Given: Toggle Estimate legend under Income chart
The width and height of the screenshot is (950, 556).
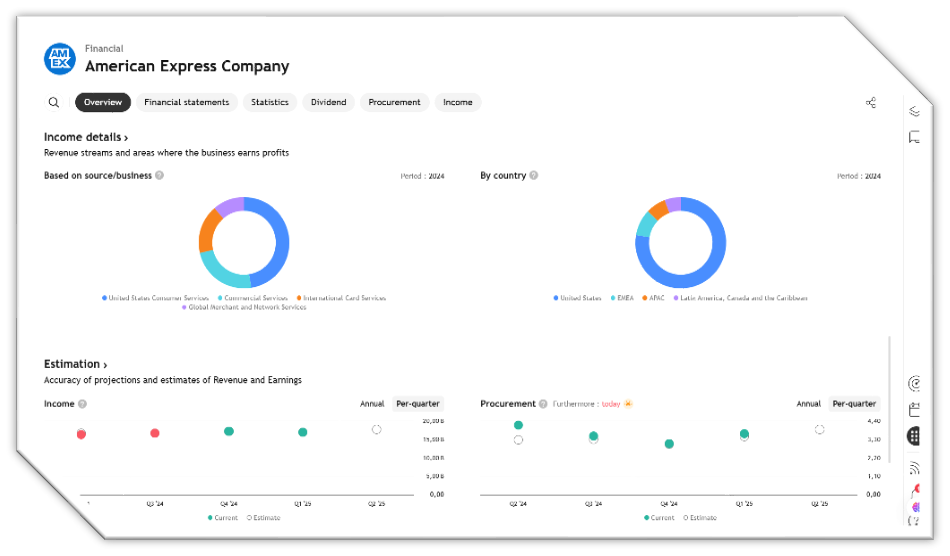Looking at the screenshot, I should click(264, 518).
